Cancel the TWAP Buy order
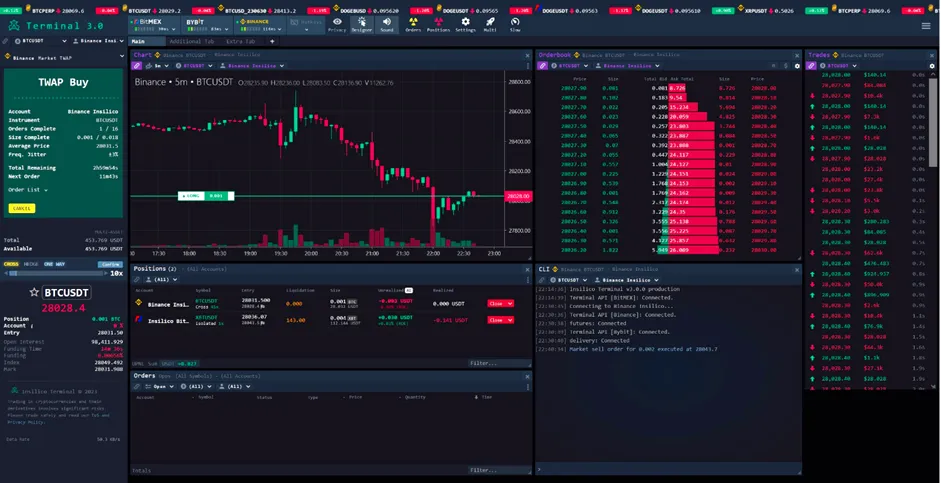The height and width of the screenshot is (483, 941). tap(22, 208)
